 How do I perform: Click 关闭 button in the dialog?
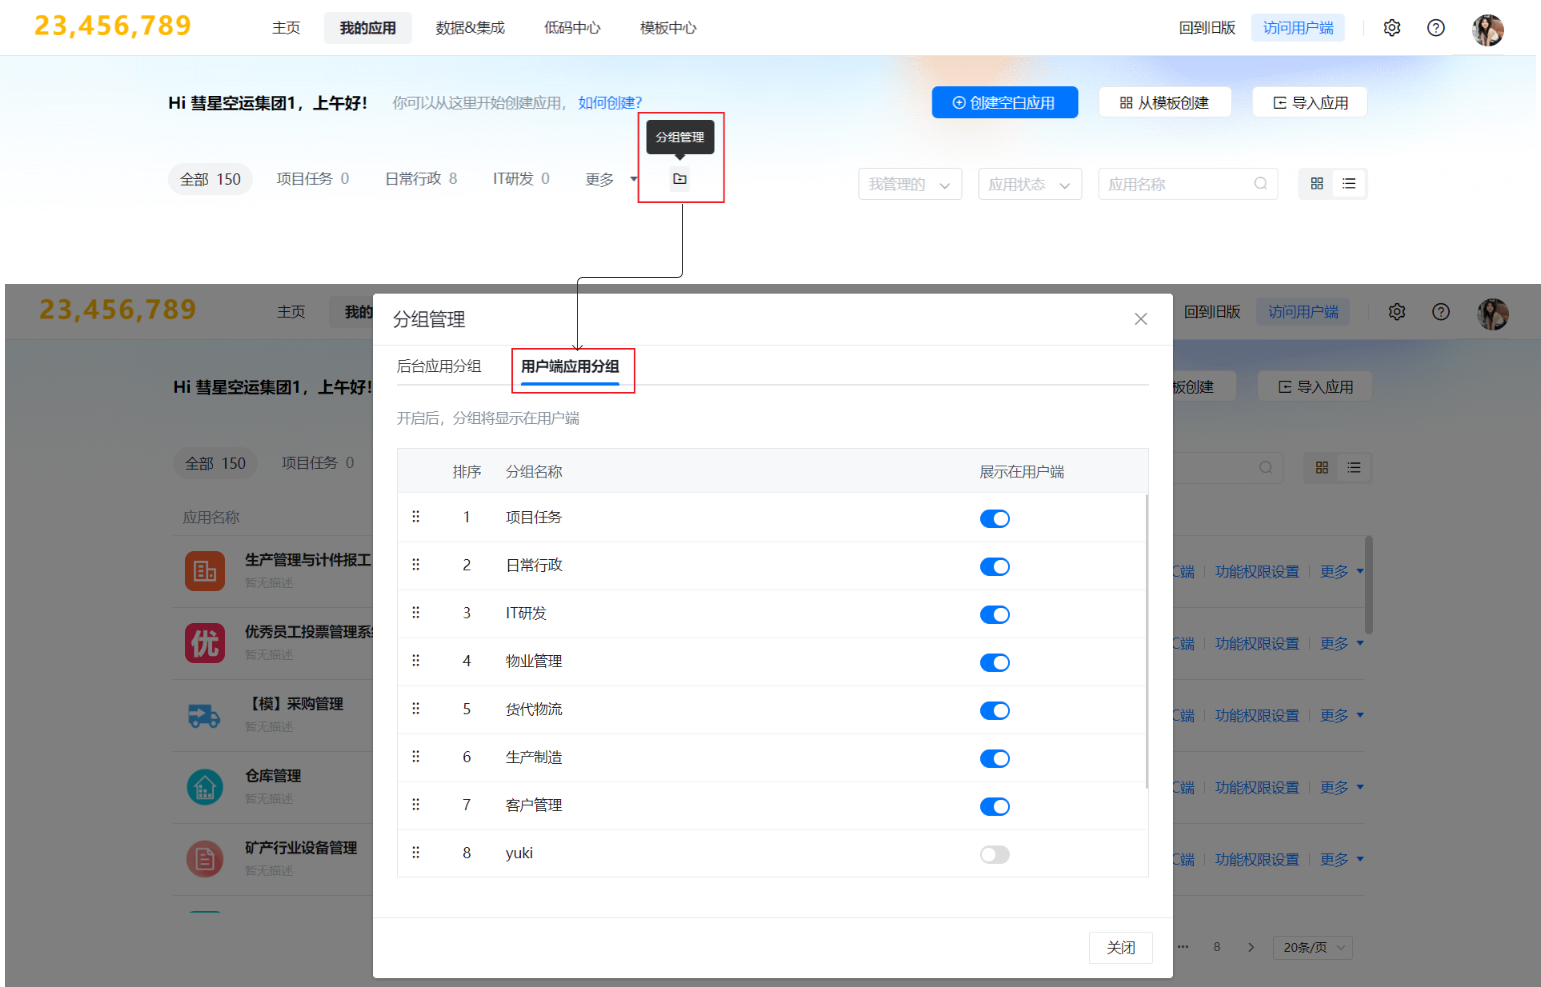pyautogui.click(x=1120, y=947)
